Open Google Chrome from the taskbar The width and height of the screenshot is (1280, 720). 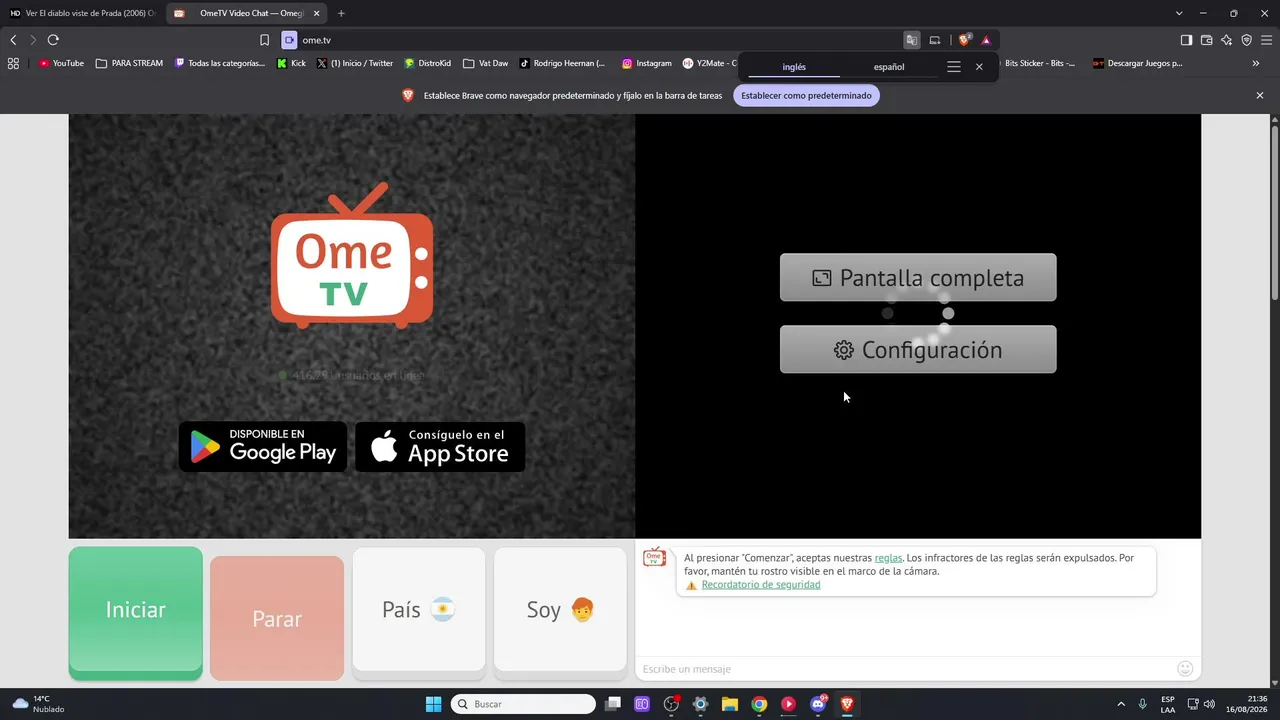[759, 704]
